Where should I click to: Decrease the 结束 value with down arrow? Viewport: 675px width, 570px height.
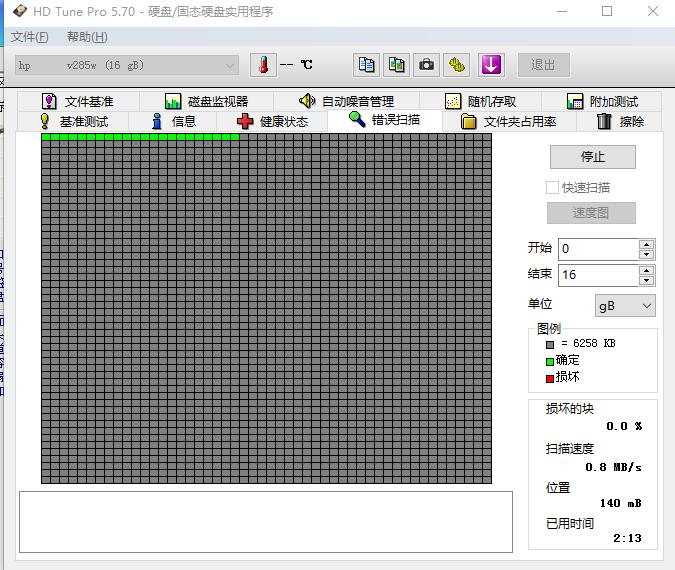(647, 280)
